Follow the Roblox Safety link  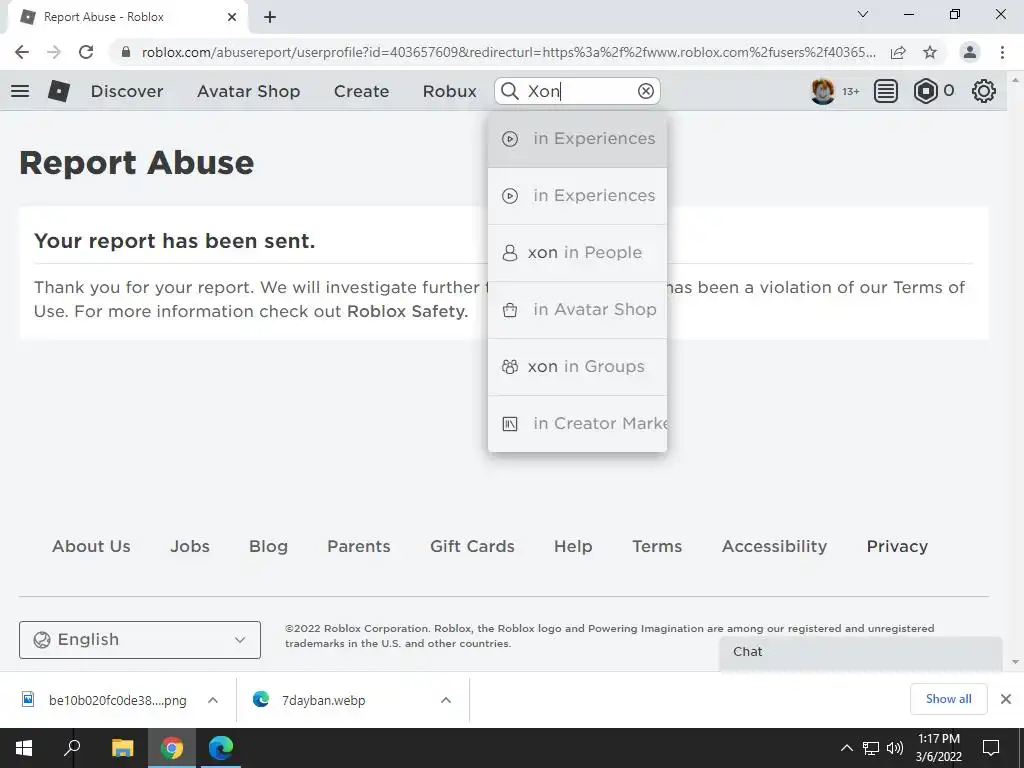408,312
